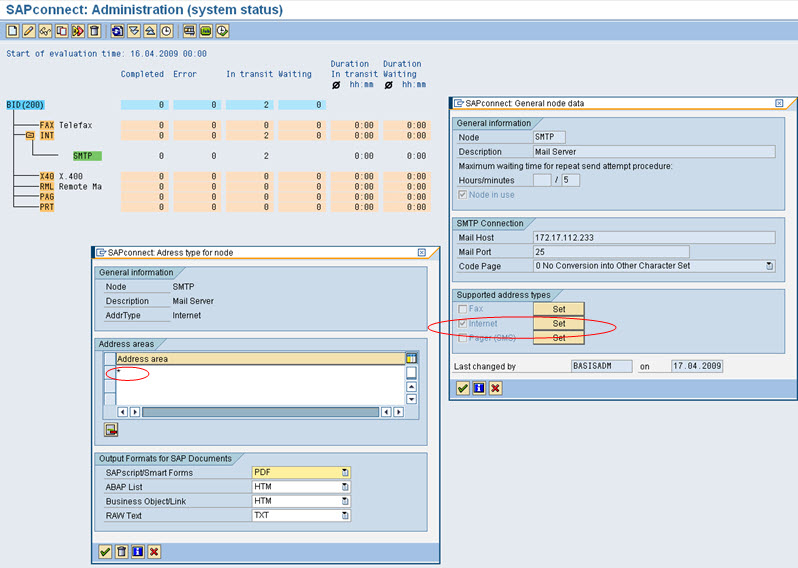Select the X40 X.400 tree node
The image size is (798, 568).
(61, 176)
